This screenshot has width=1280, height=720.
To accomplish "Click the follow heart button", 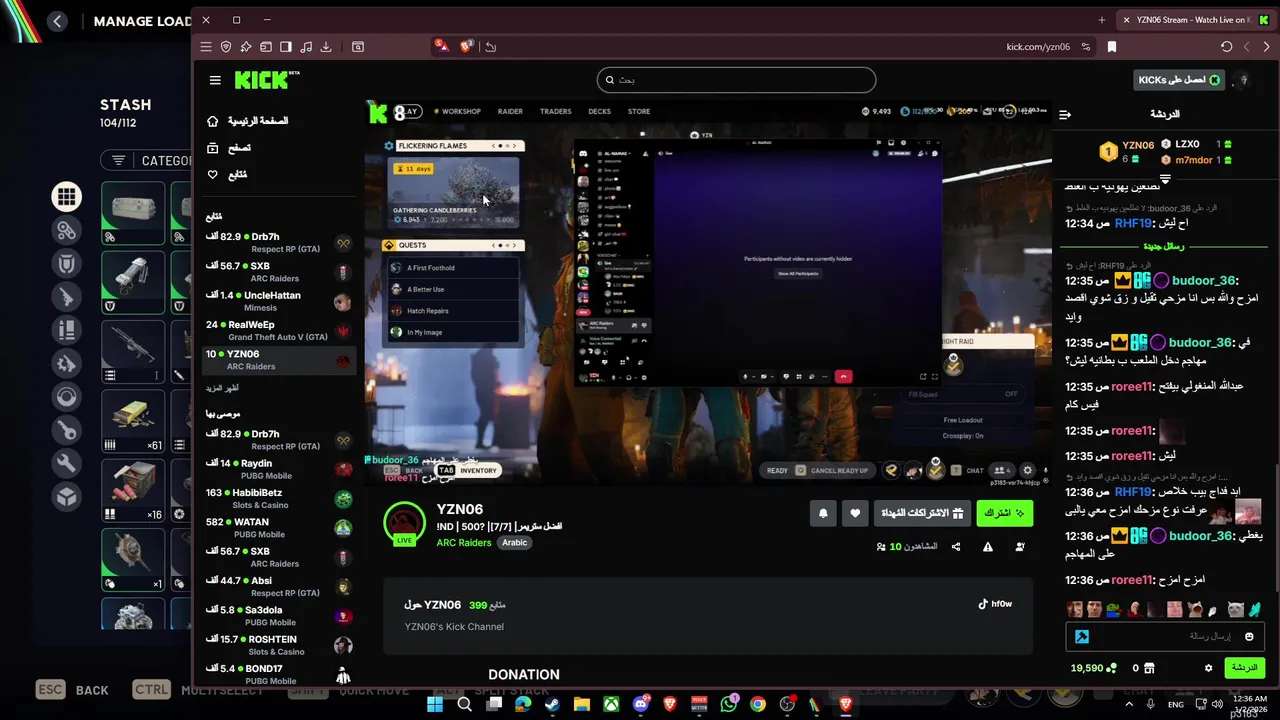I will 854,513.
